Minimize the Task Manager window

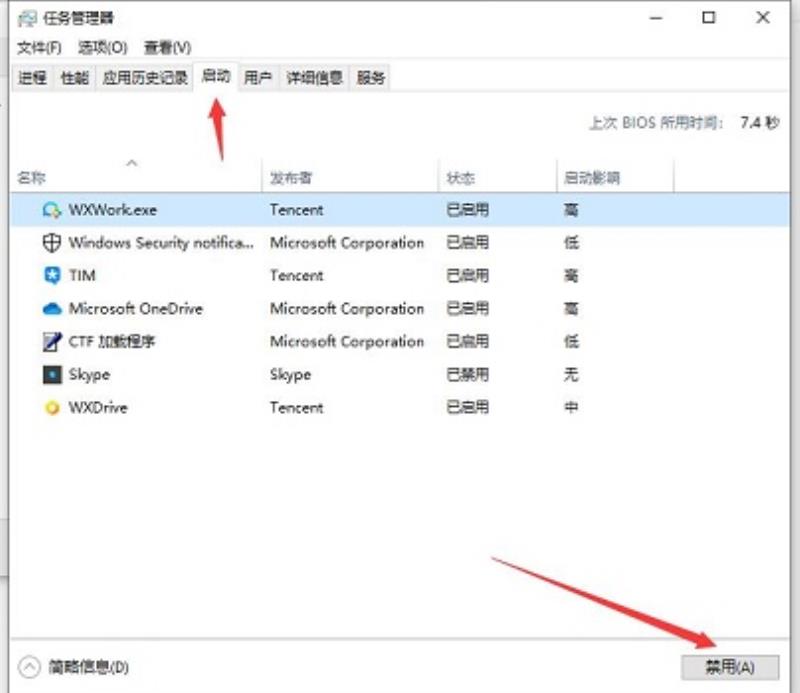pos(656,18)
